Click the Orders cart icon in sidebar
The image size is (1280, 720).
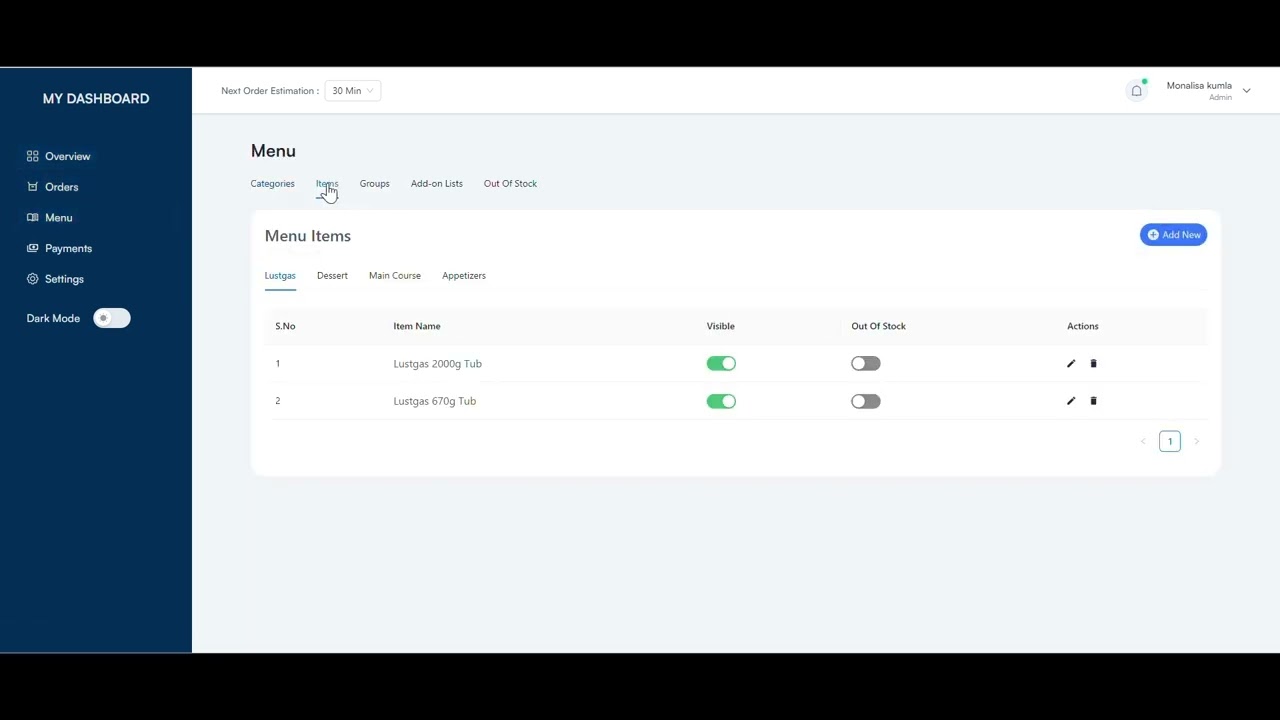(x=33, y=187)
